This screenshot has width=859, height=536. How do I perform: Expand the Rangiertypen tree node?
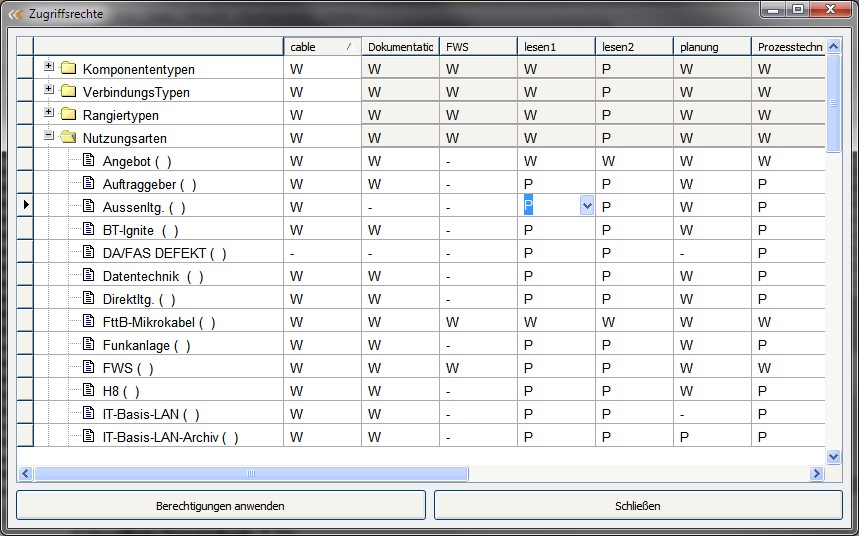49,112
